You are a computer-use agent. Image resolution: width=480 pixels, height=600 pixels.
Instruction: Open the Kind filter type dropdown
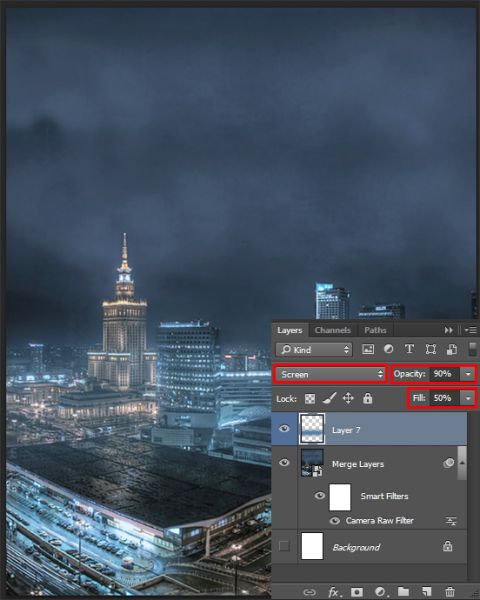click(313, 350)
